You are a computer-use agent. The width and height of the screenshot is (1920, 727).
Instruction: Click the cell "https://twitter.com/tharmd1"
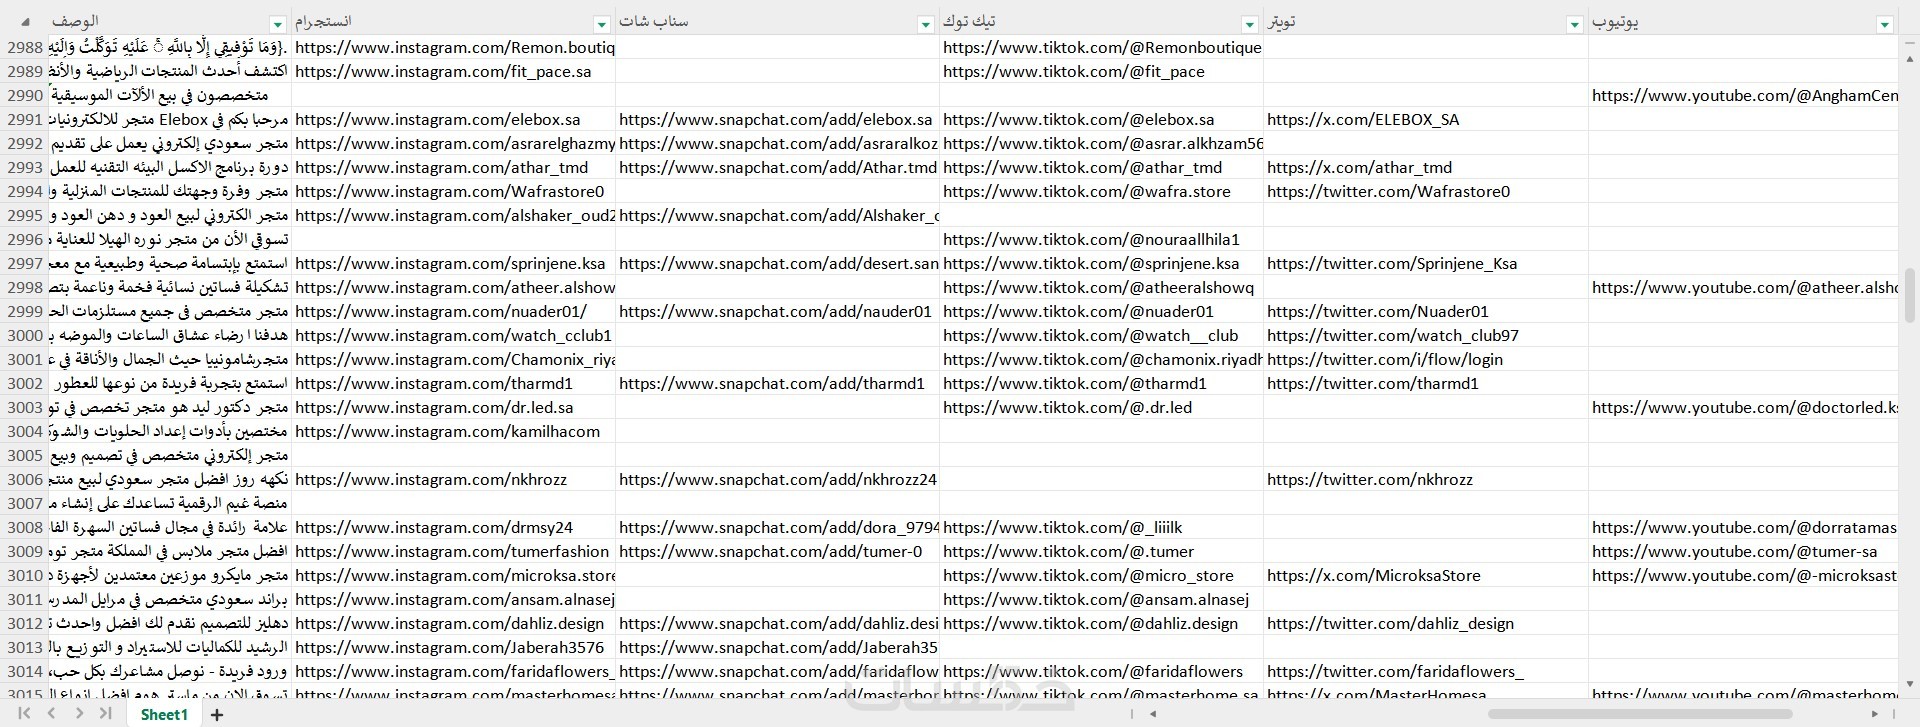tap(1426, 384)
